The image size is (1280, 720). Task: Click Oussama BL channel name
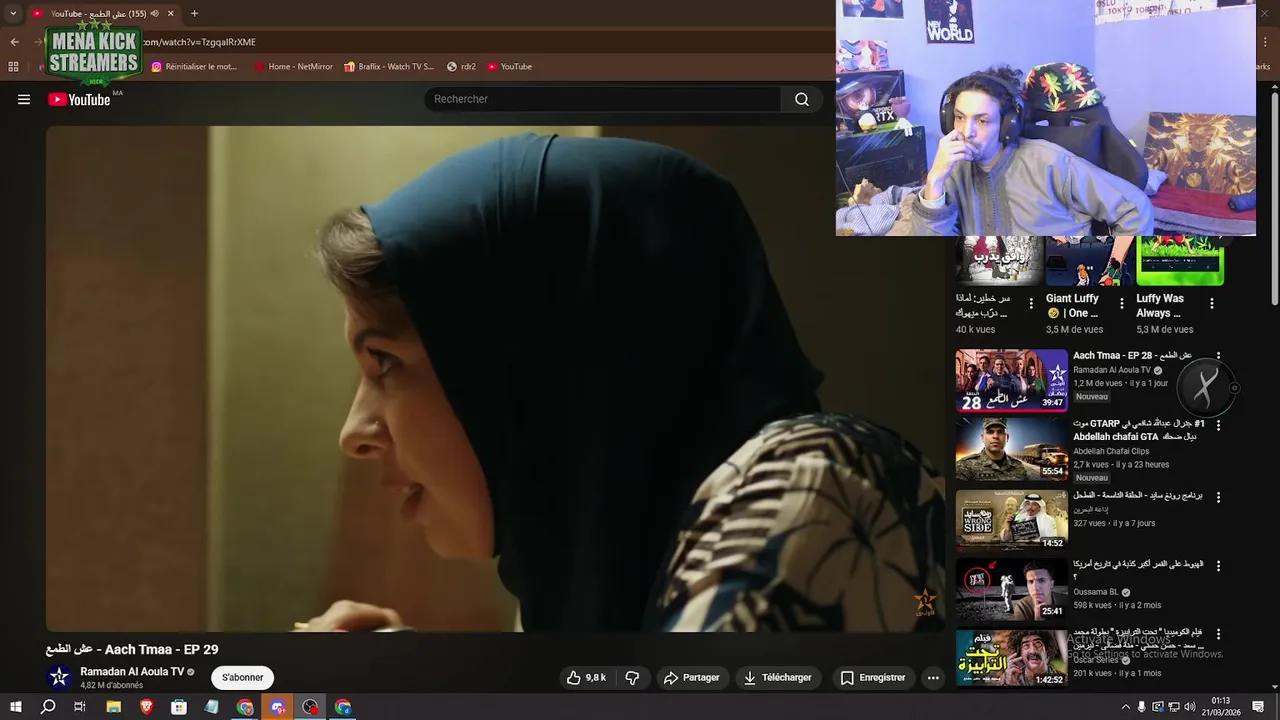pos(1095,592)
